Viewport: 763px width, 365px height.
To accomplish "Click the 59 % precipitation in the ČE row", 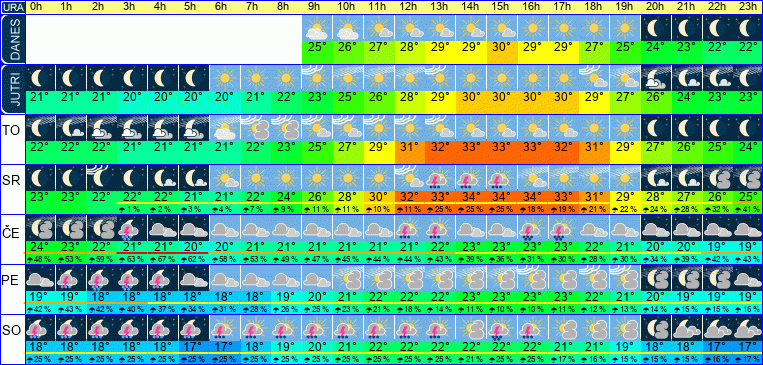I will pyautogui.click(x=102, y=259).
